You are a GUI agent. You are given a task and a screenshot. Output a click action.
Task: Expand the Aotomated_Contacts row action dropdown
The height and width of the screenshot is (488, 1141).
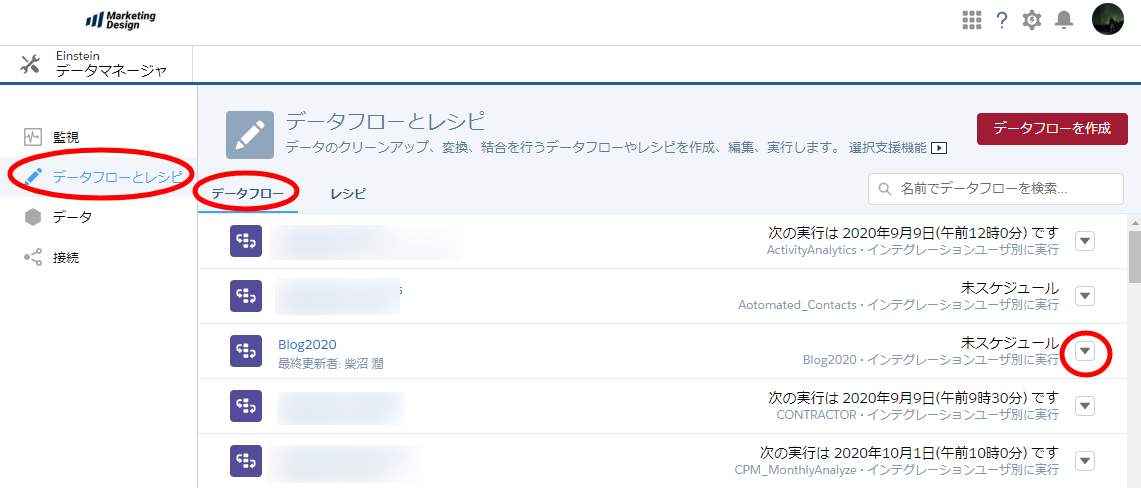pyautogui.click(x=1086, y=296)
